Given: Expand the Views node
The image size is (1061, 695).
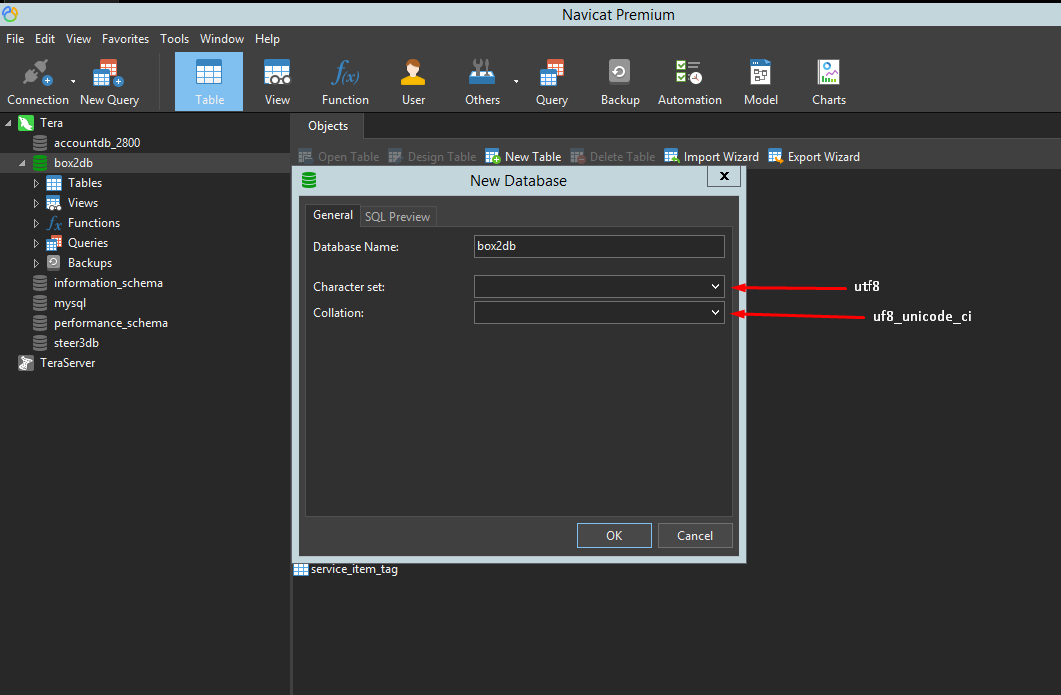Looking at the screenshot, I should point(36,203).
